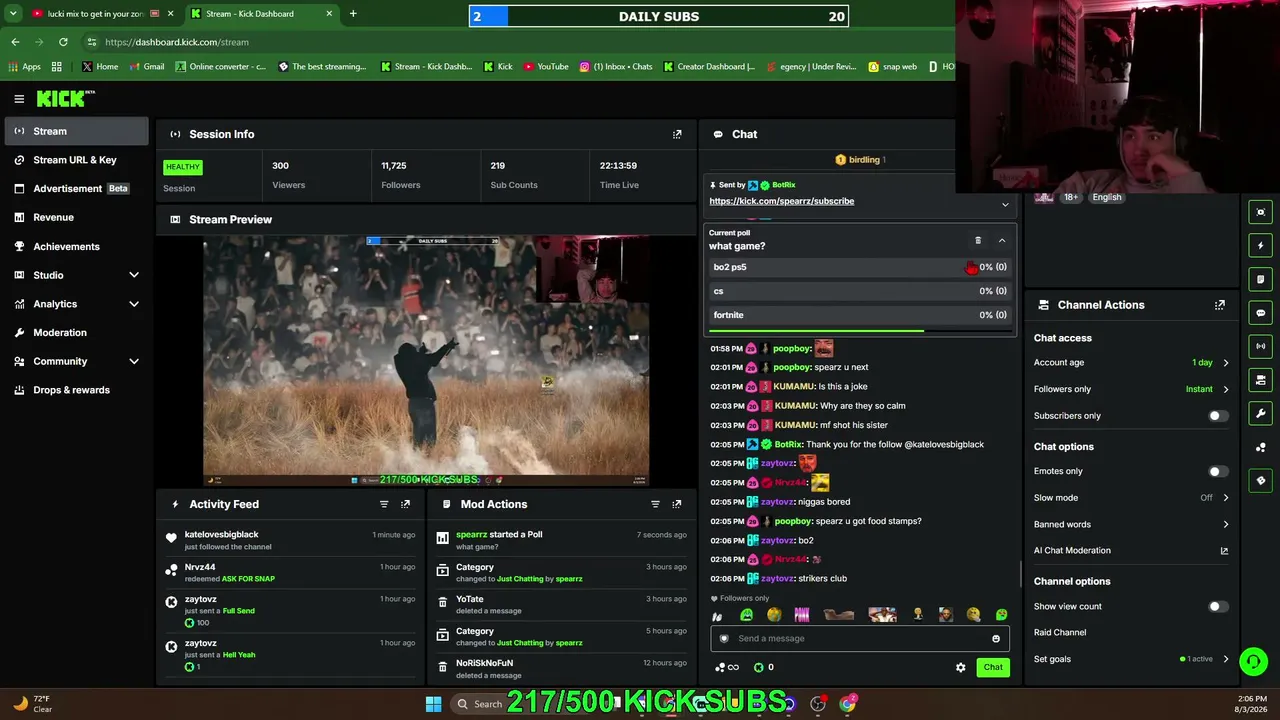The height and width of the screenshot is (720, 1280).
Task: Open chat settings gear
Action: (961, 667)
